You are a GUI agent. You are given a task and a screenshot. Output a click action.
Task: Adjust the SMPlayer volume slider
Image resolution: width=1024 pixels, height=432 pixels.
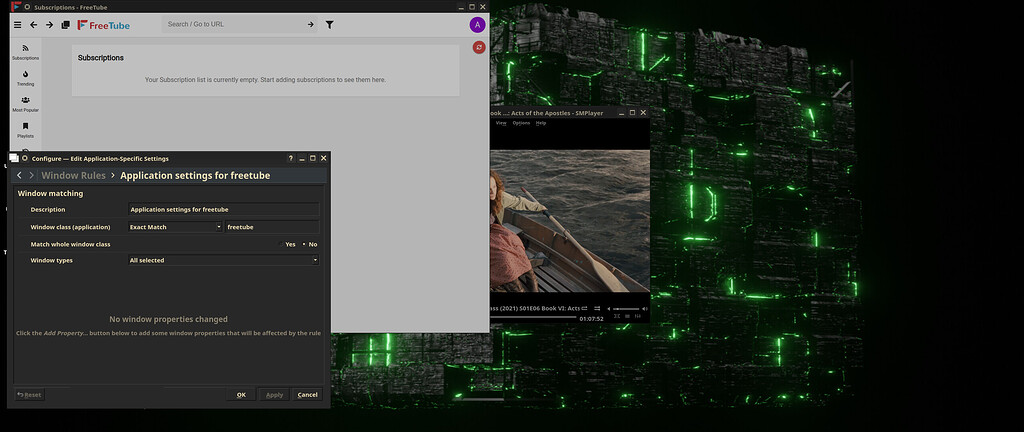[x=626, y=309]
